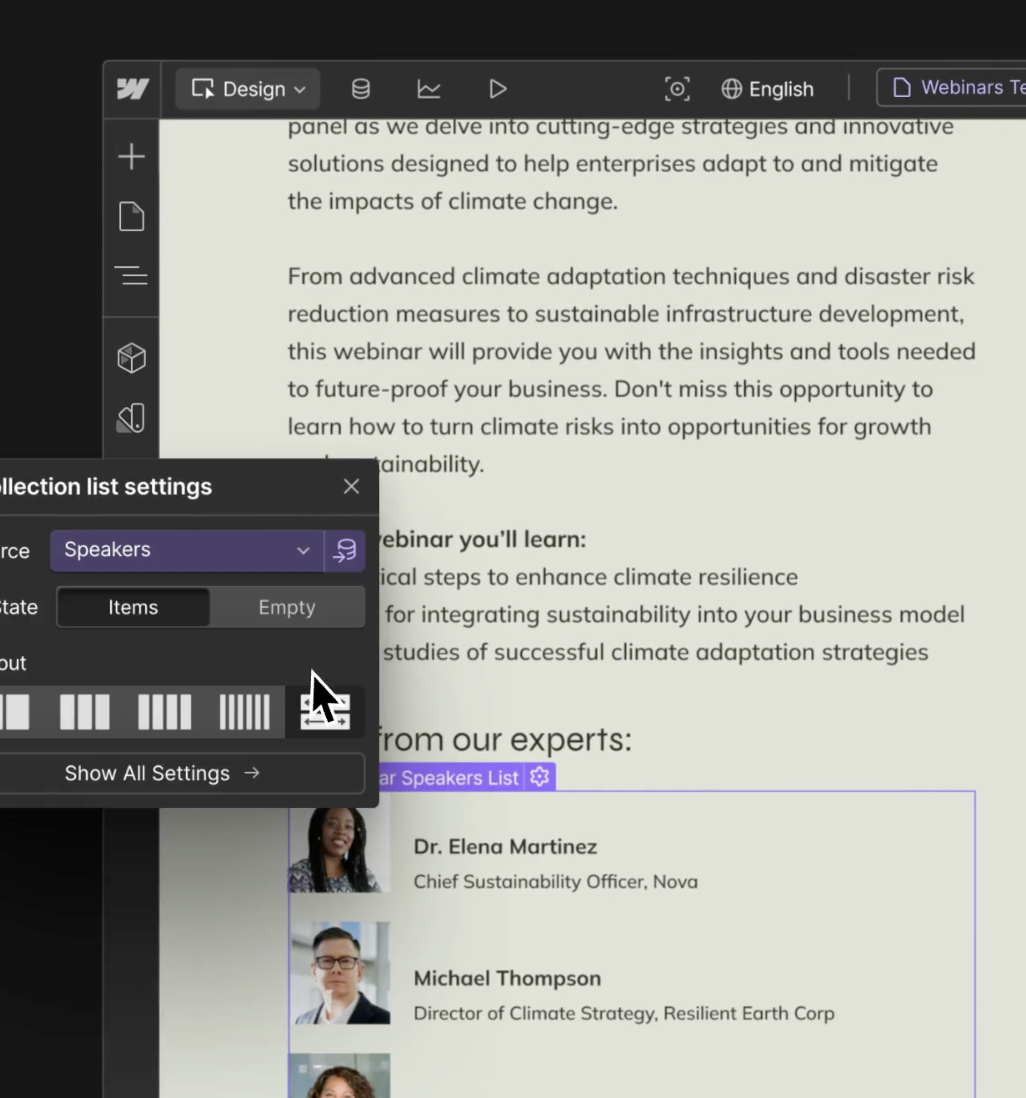Click the Webflow logo menu icon

(x=132, y=89)
